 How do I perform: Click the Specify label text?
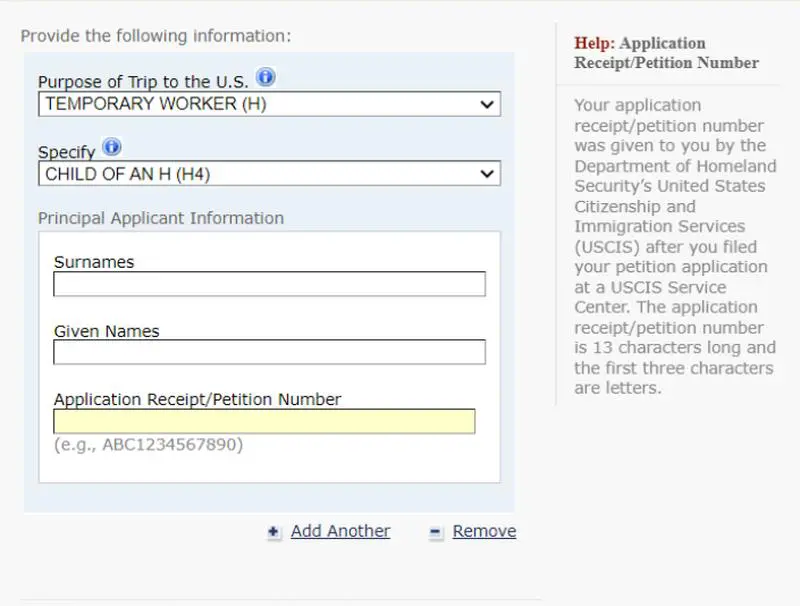(x=66, y=152)
